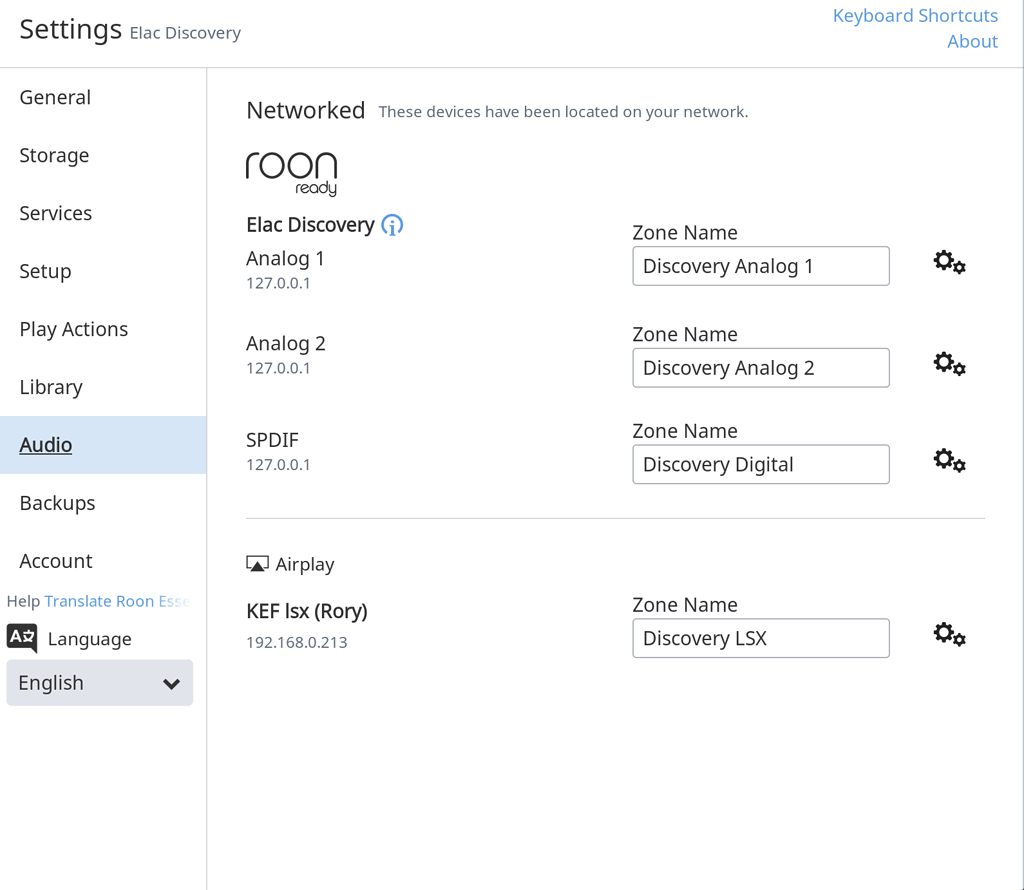Click the Discovery Analog 1 zone name field
The image size is (1024, 890).
point(760,266)
